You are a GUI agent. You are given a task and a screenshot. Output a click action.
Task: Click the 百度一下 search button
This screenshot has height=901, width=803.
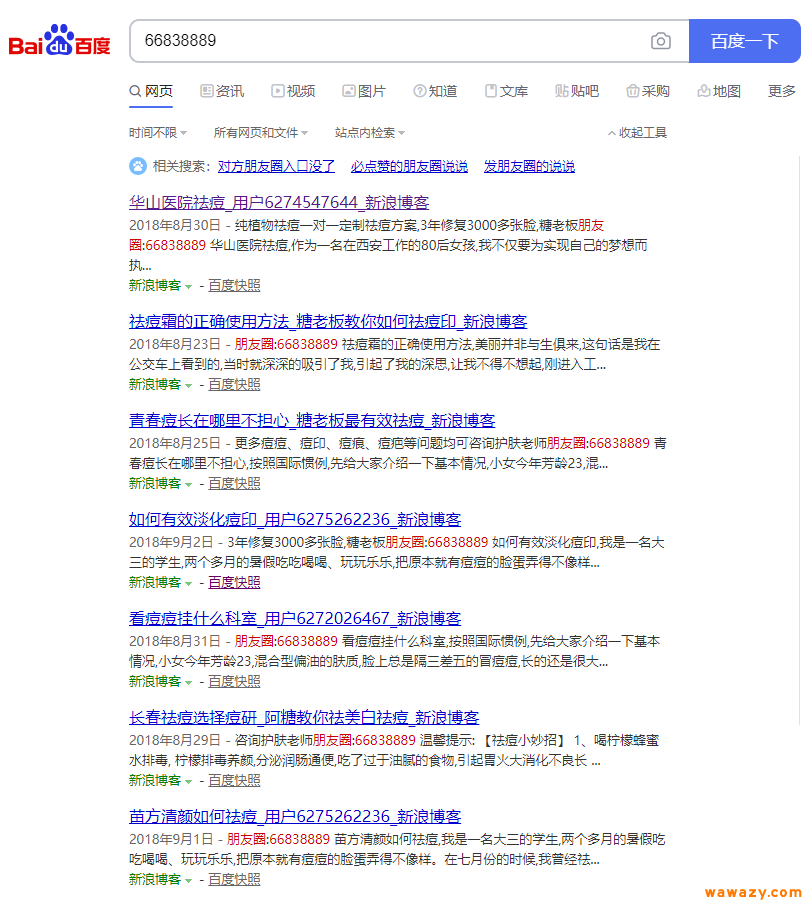click(744, 41)
